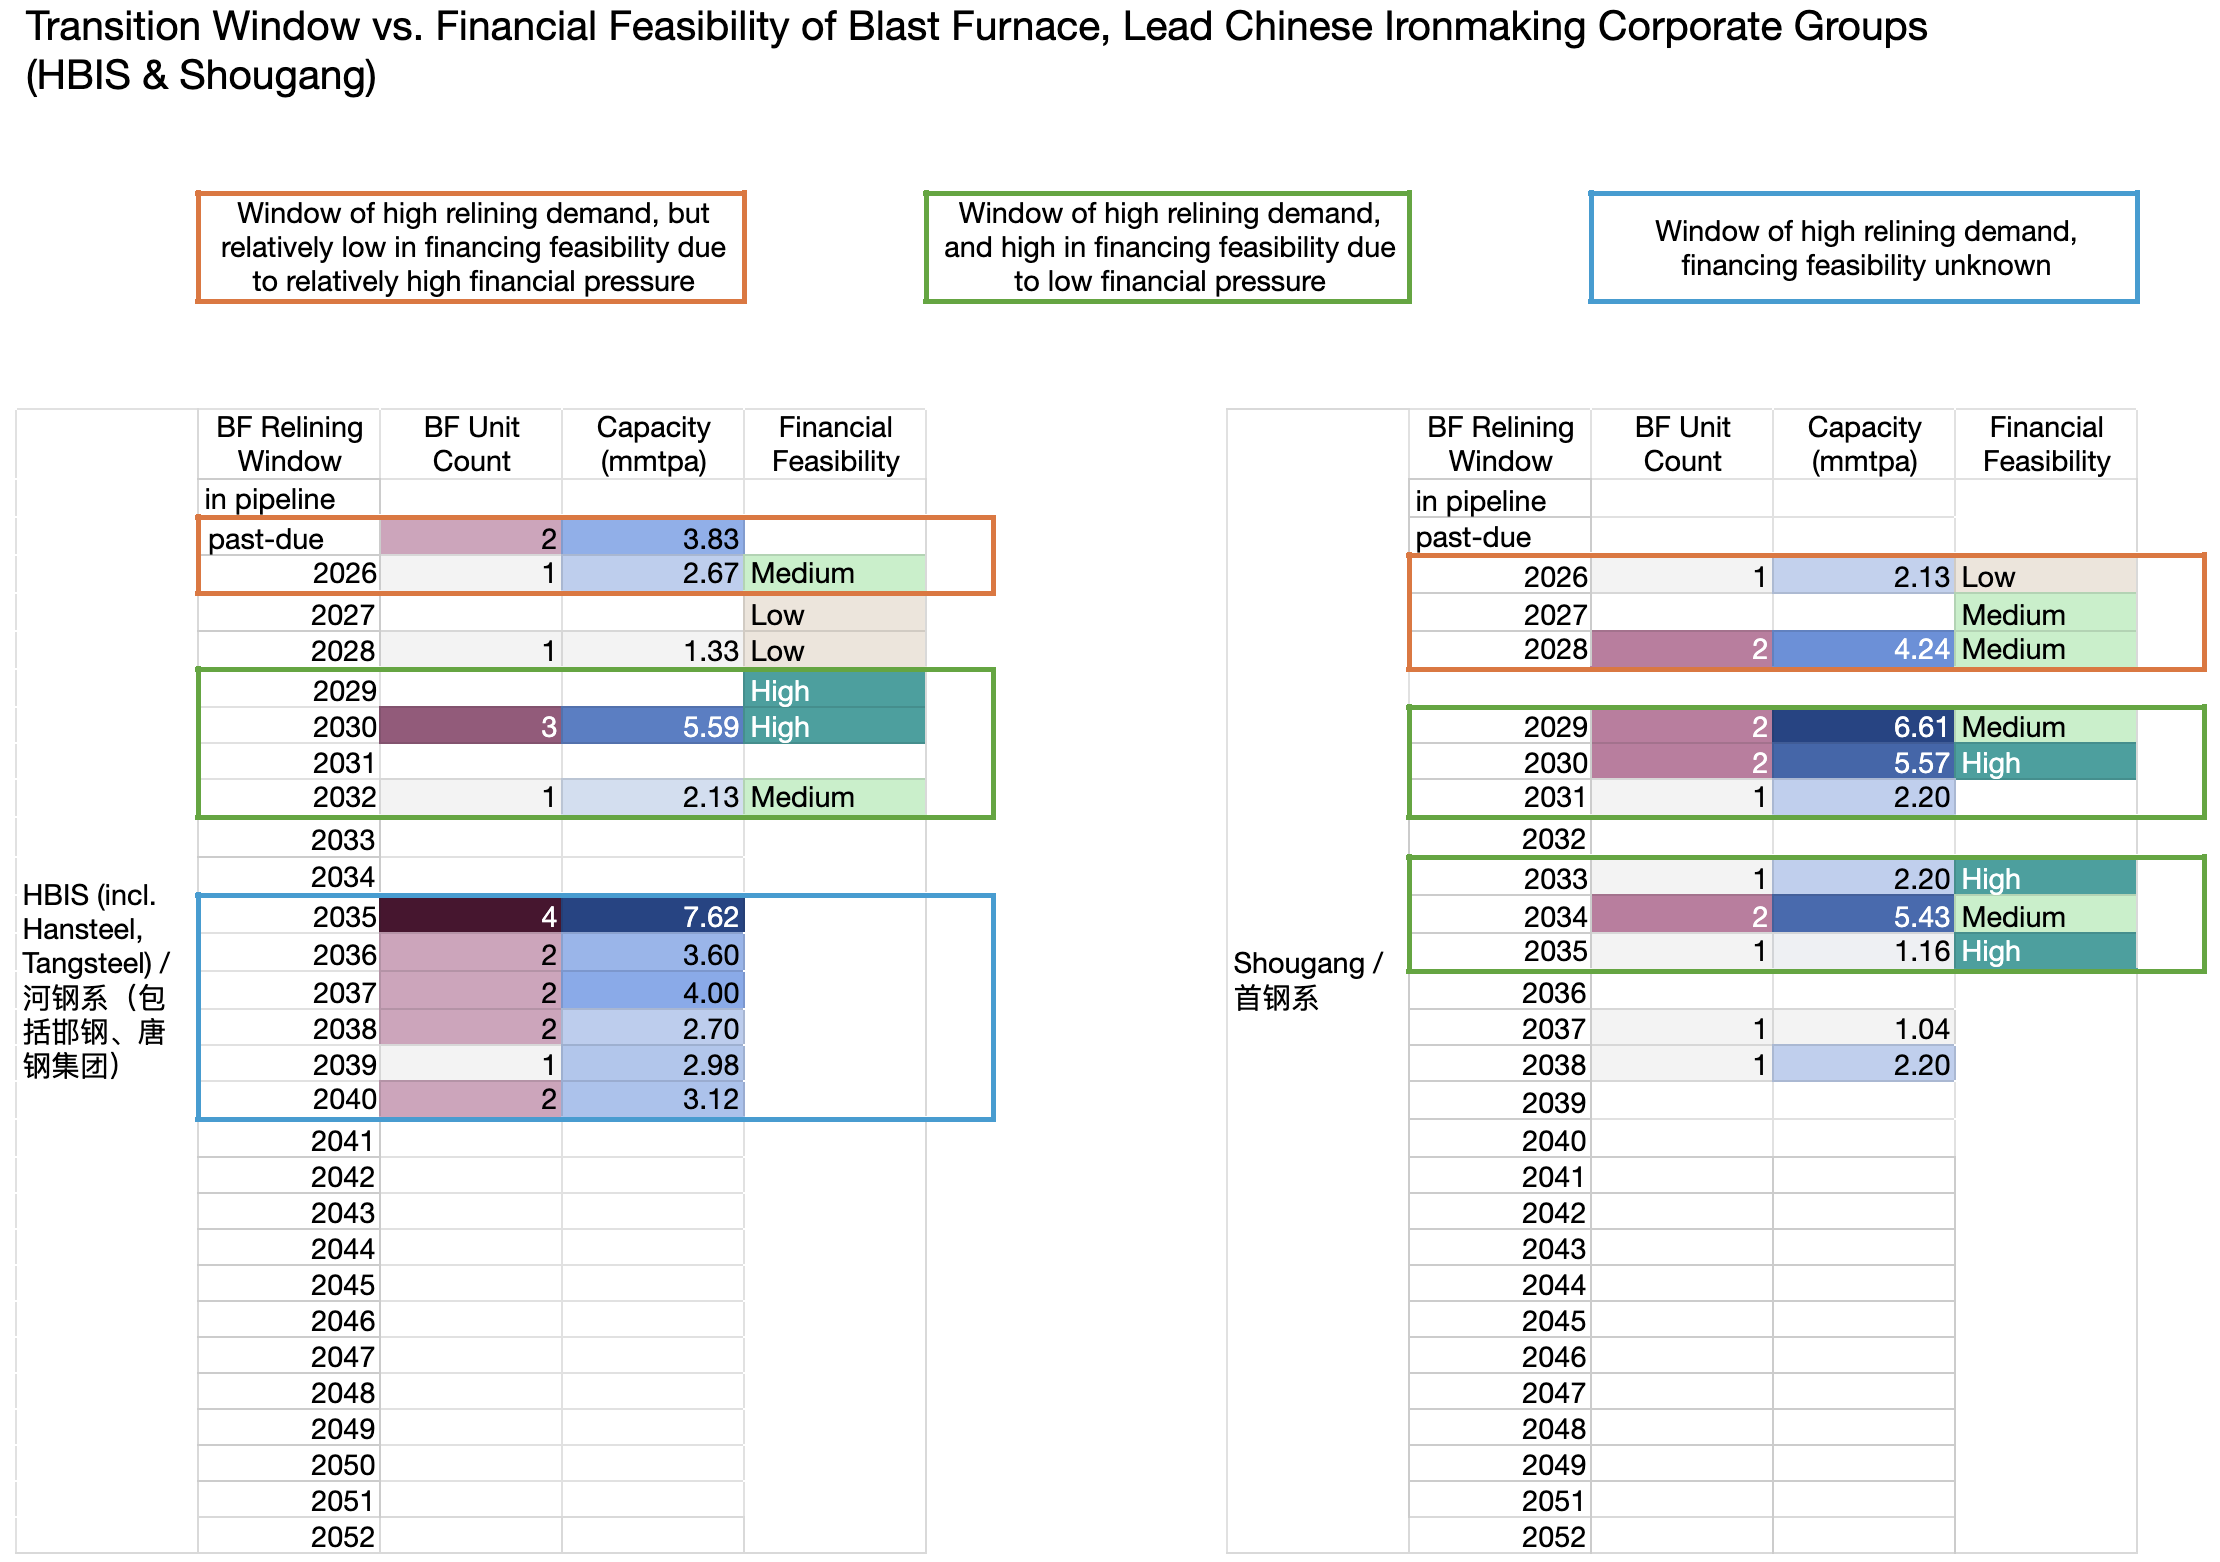Viewport: 2220px width, 1562px height.
Task: Select Shougang 2037 capacity cell 1.04
Action: [x=1864, y=1028]
